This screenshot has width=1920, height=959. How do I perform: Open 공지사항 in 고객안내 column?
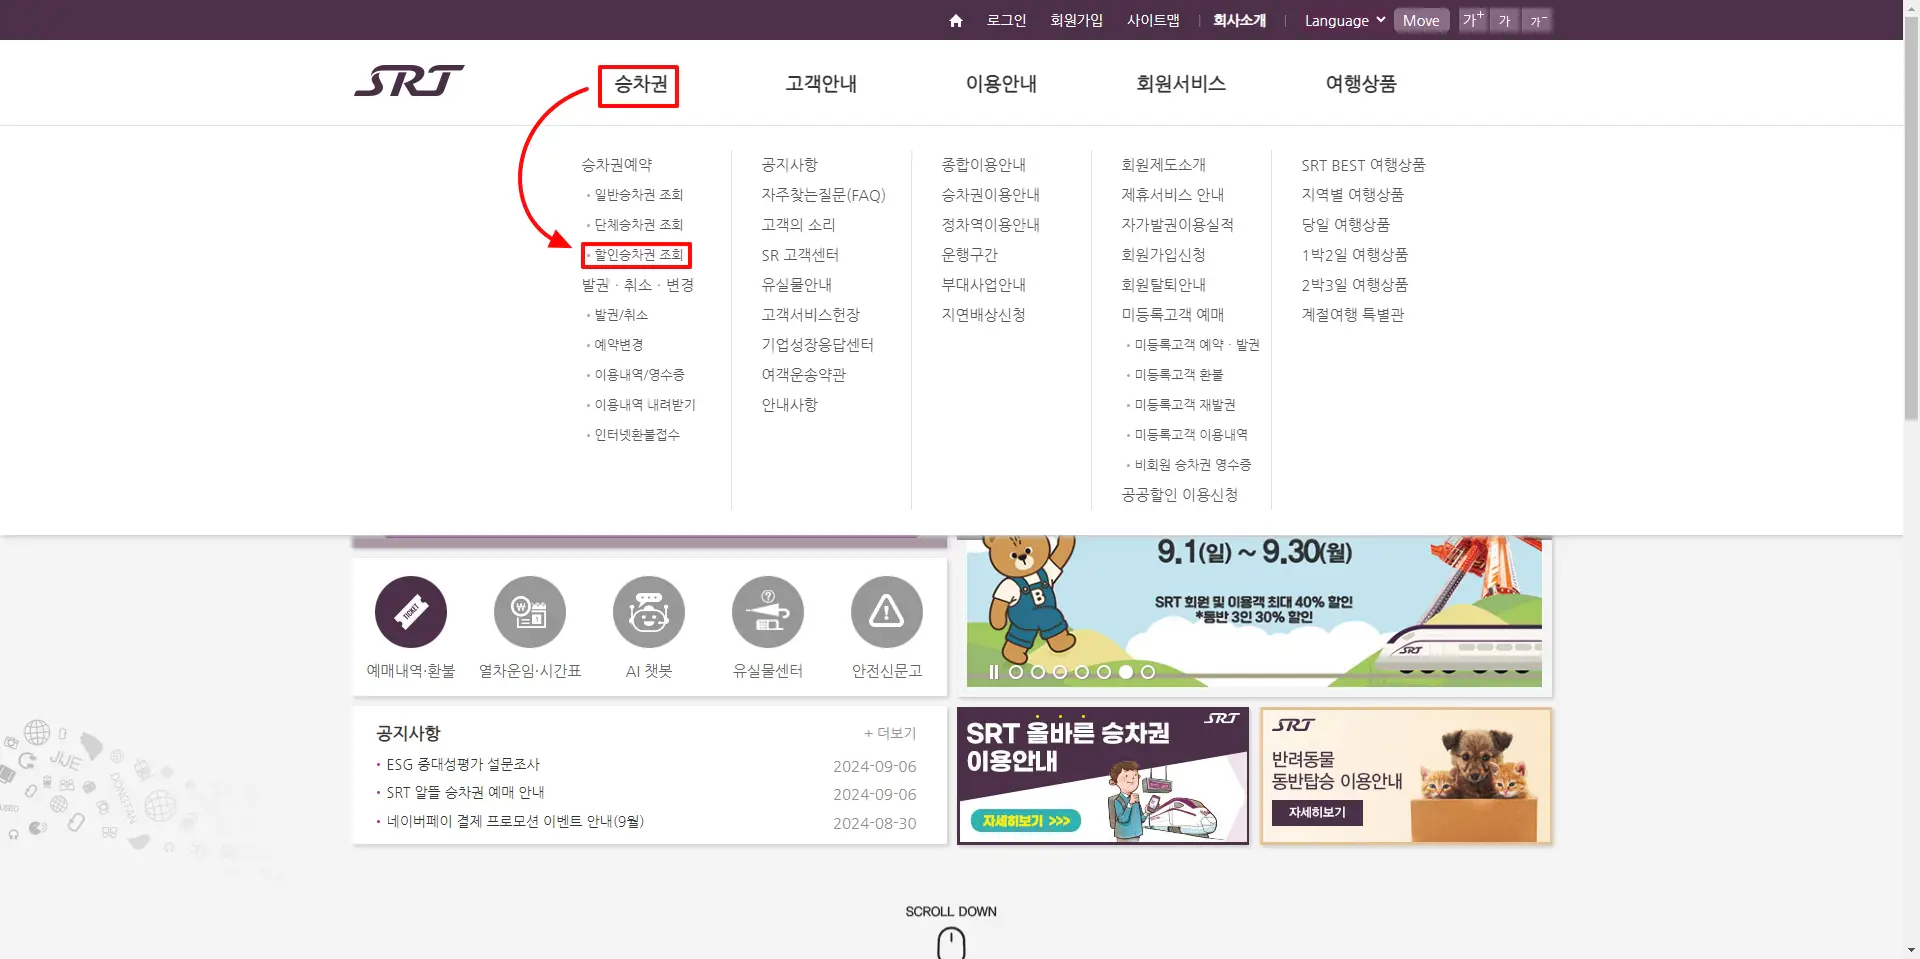tap(789, 165)
